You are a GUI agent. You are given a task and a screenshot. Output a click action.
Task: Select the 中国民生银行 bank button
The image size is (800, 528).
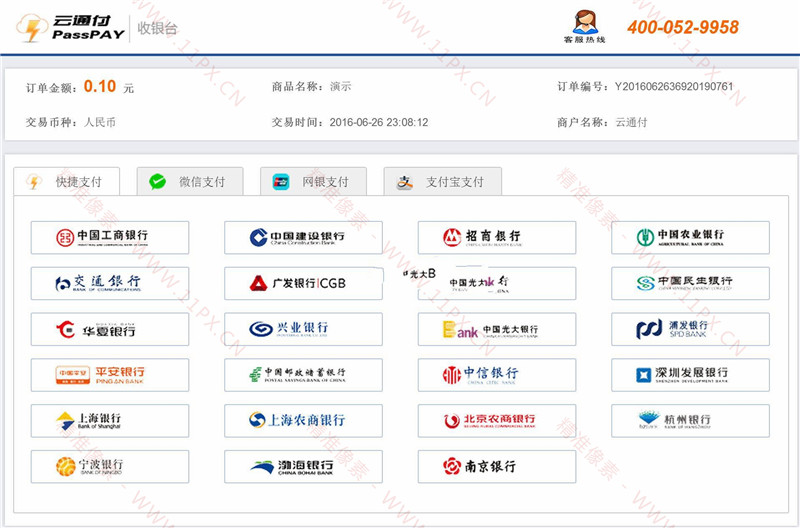click(x=690, y=283)
